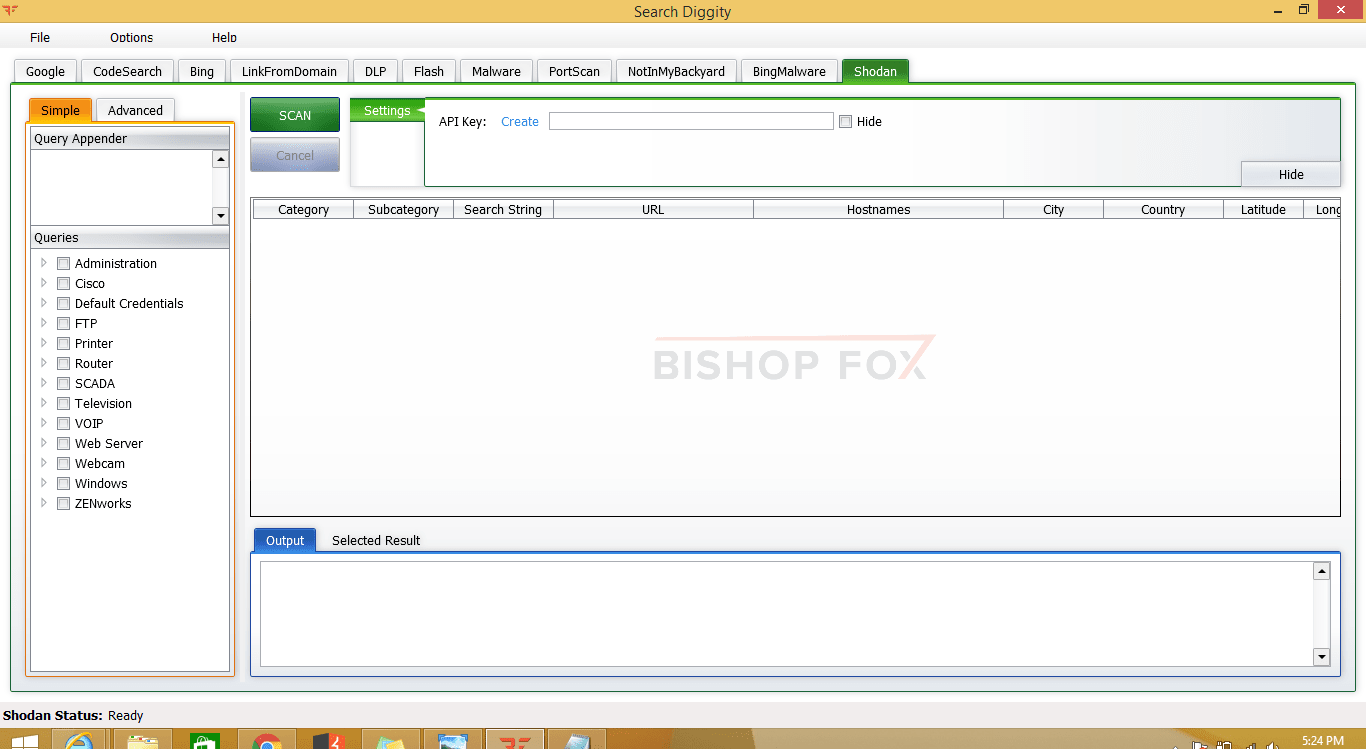Click the Windows Start button
Screen dimensions: 1366x749
point(24,741)
